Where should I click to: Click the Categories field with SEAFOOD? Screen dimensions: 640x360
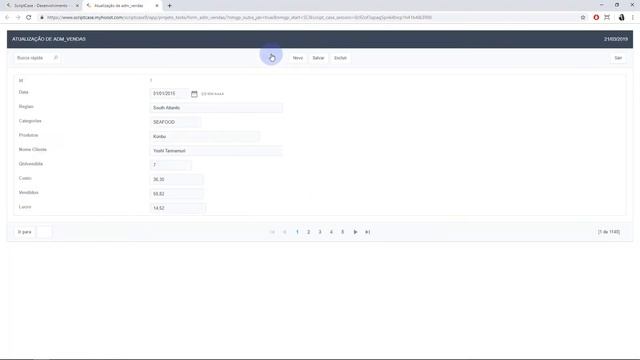coord(175,122)
